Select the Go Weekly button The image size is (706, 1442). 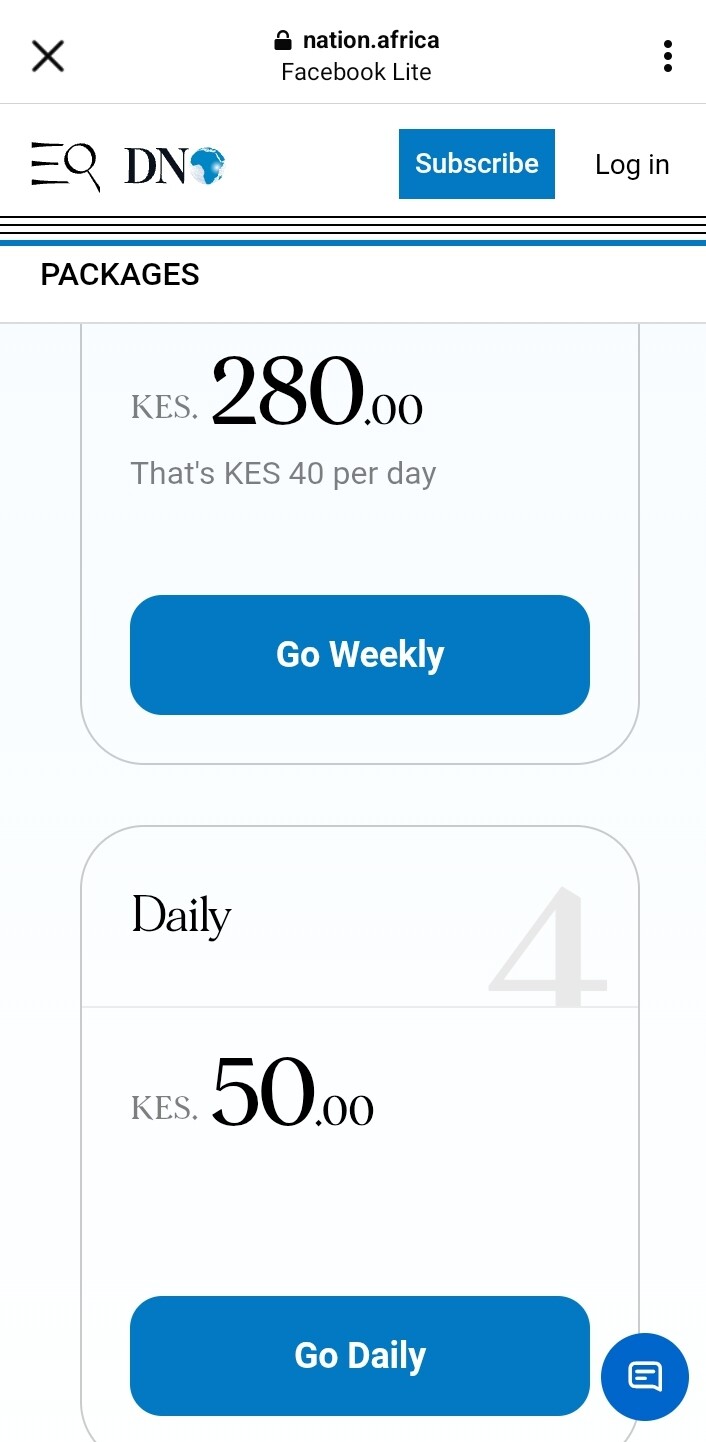coord(360,655)
